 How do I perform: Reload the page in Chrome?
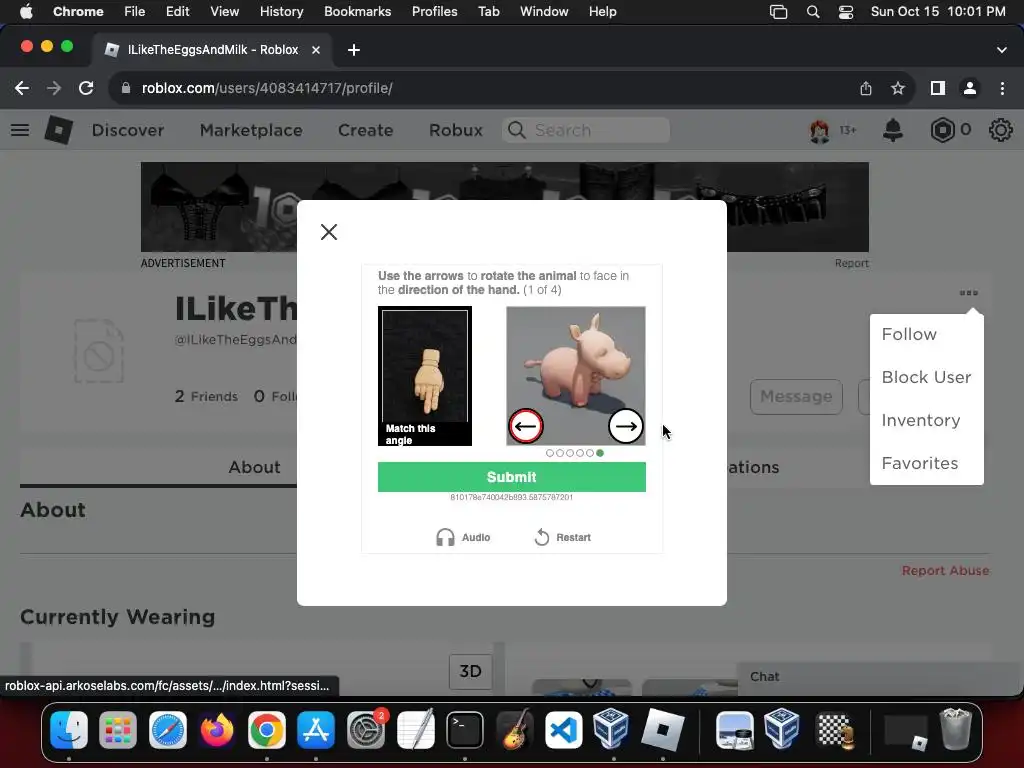[x=86, y=88]
